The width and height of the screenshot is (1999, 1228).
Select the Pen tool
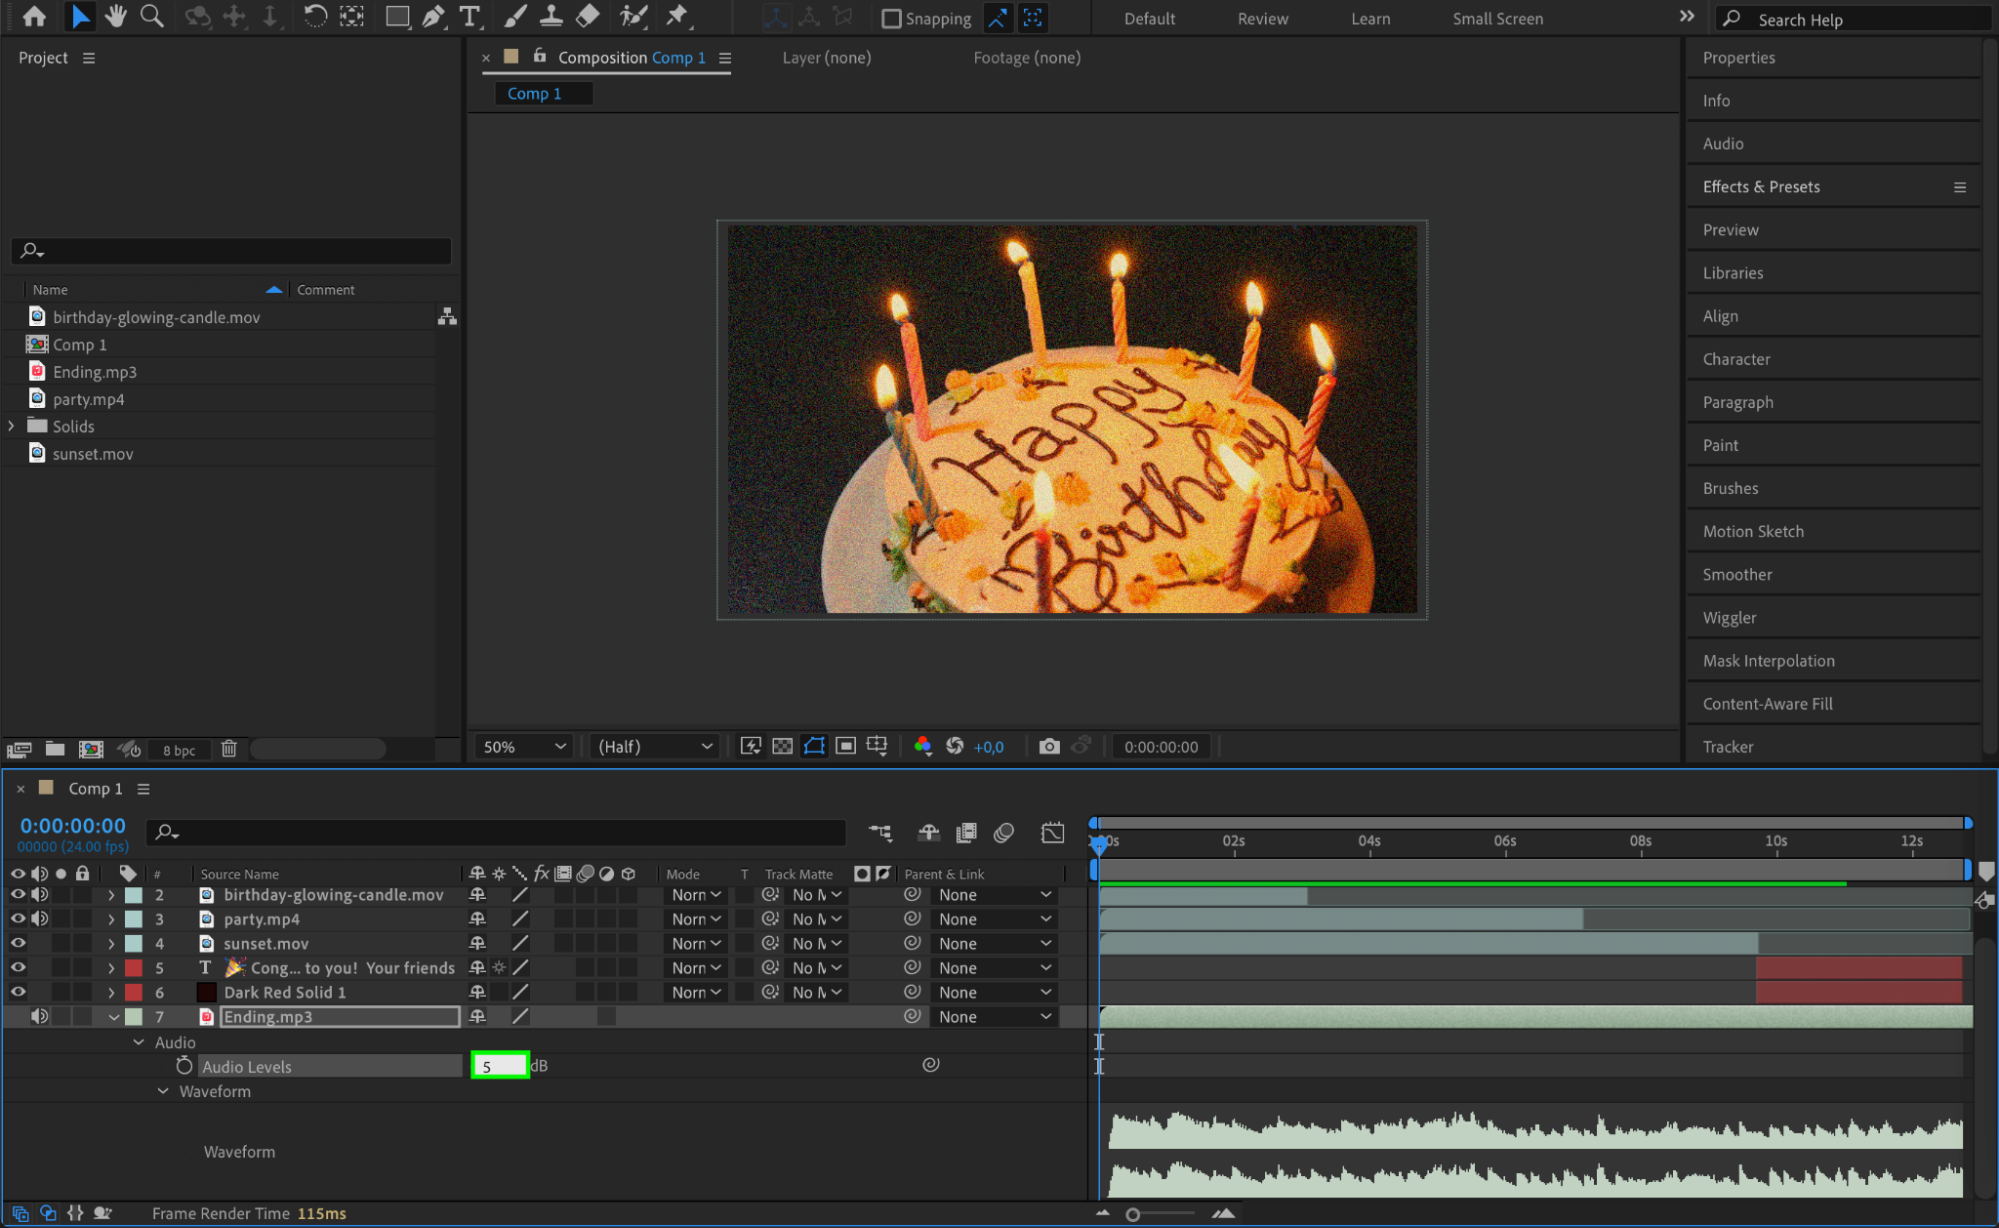click(433, 16)
